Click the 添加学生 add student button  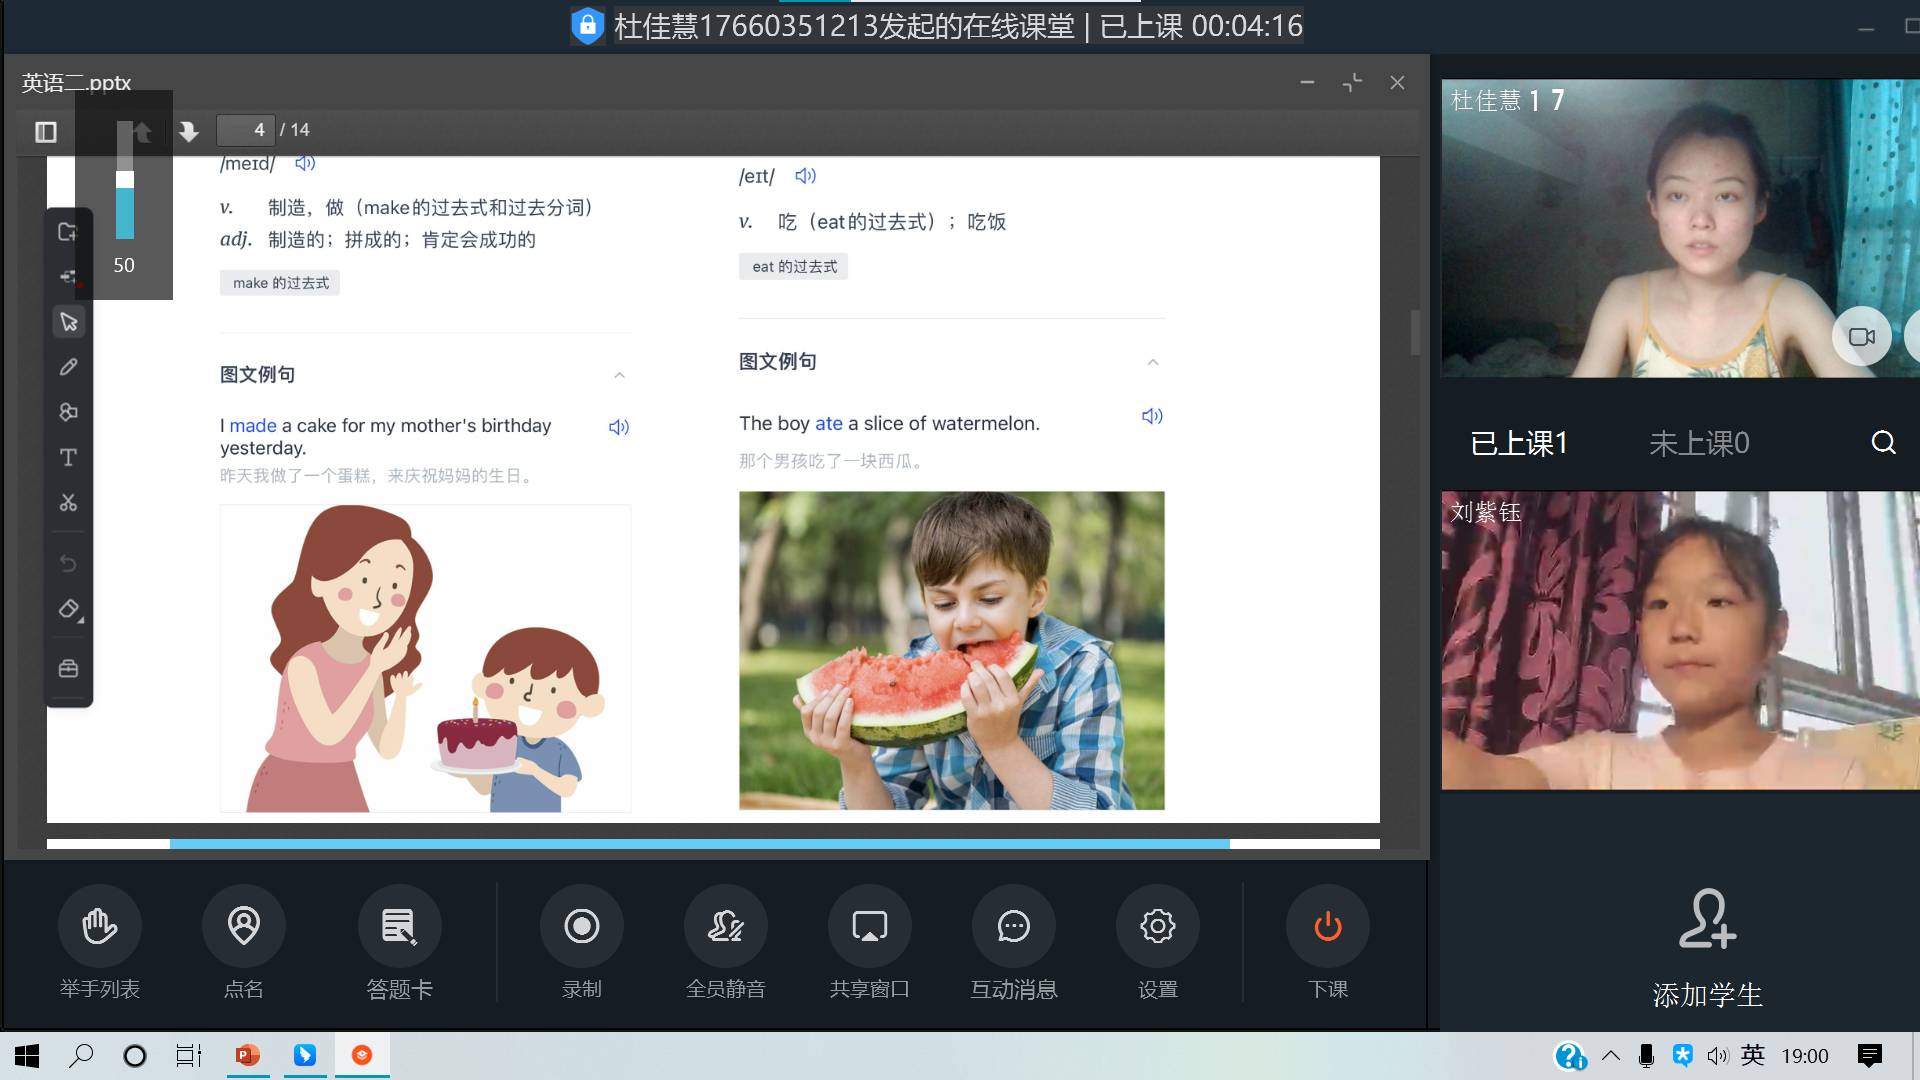click(1707, 948)
